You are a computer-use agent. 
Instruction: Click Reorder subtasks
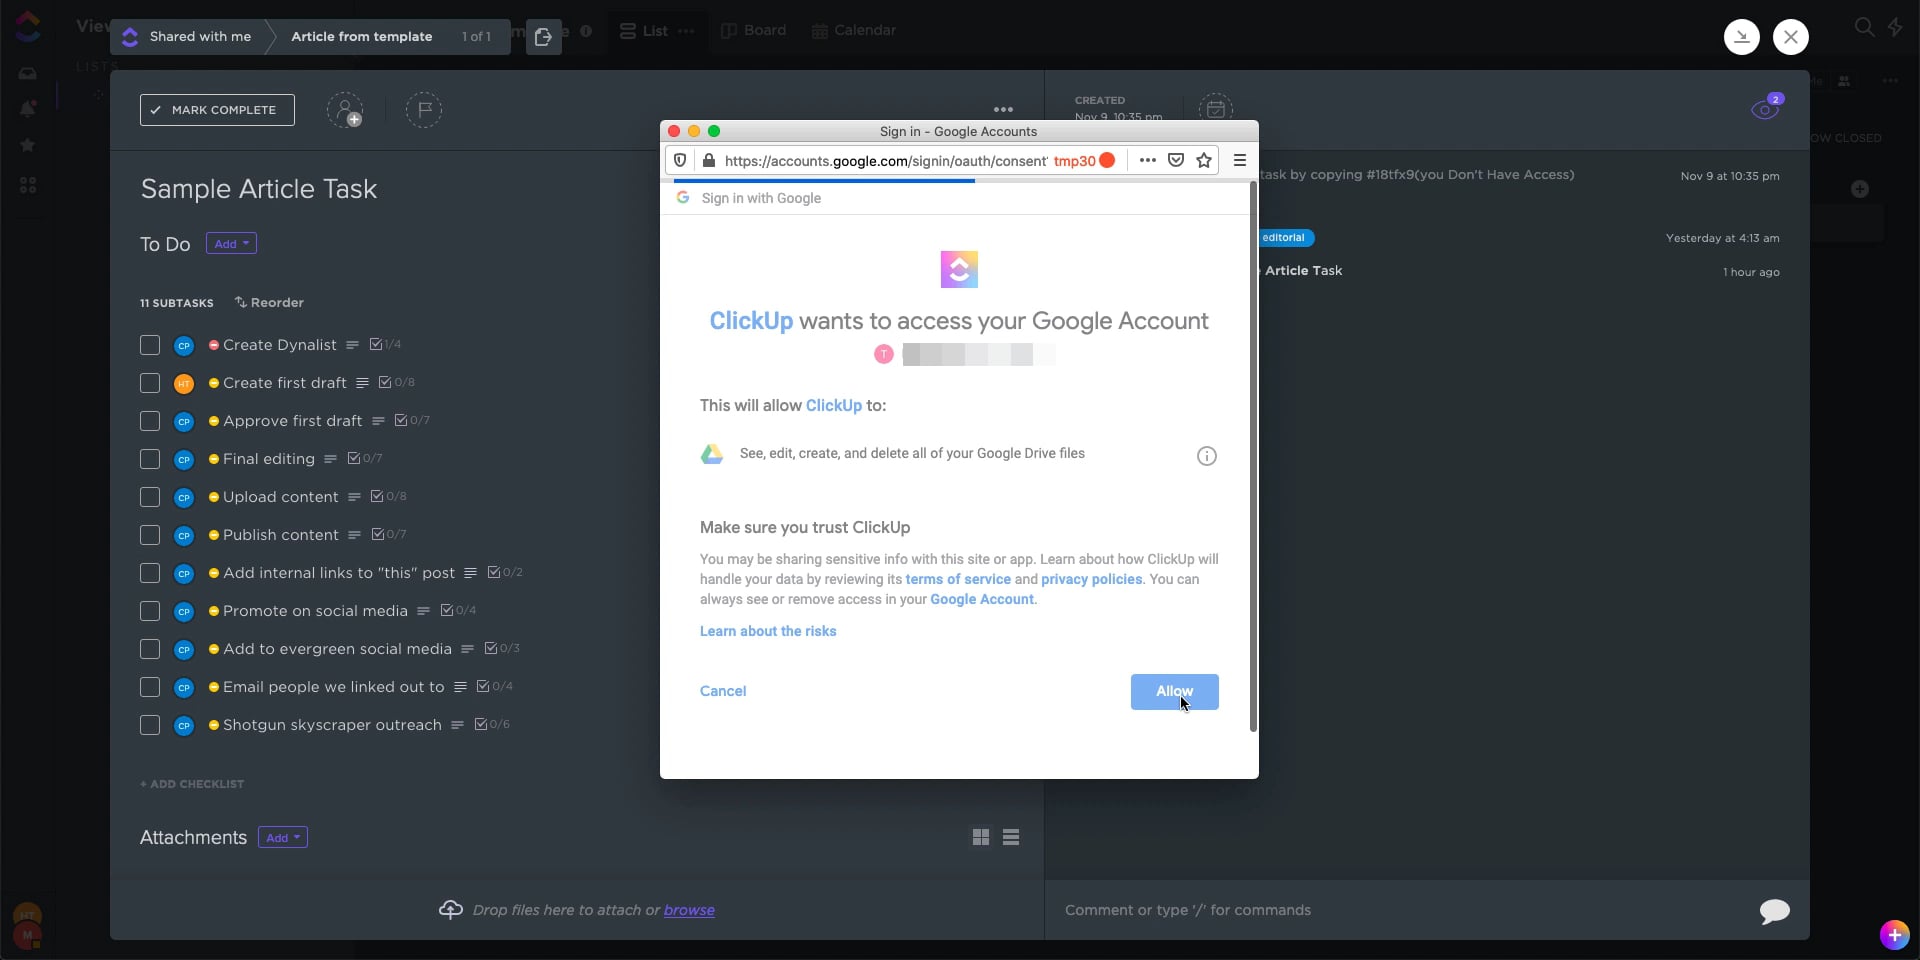[x=269, y=302]
